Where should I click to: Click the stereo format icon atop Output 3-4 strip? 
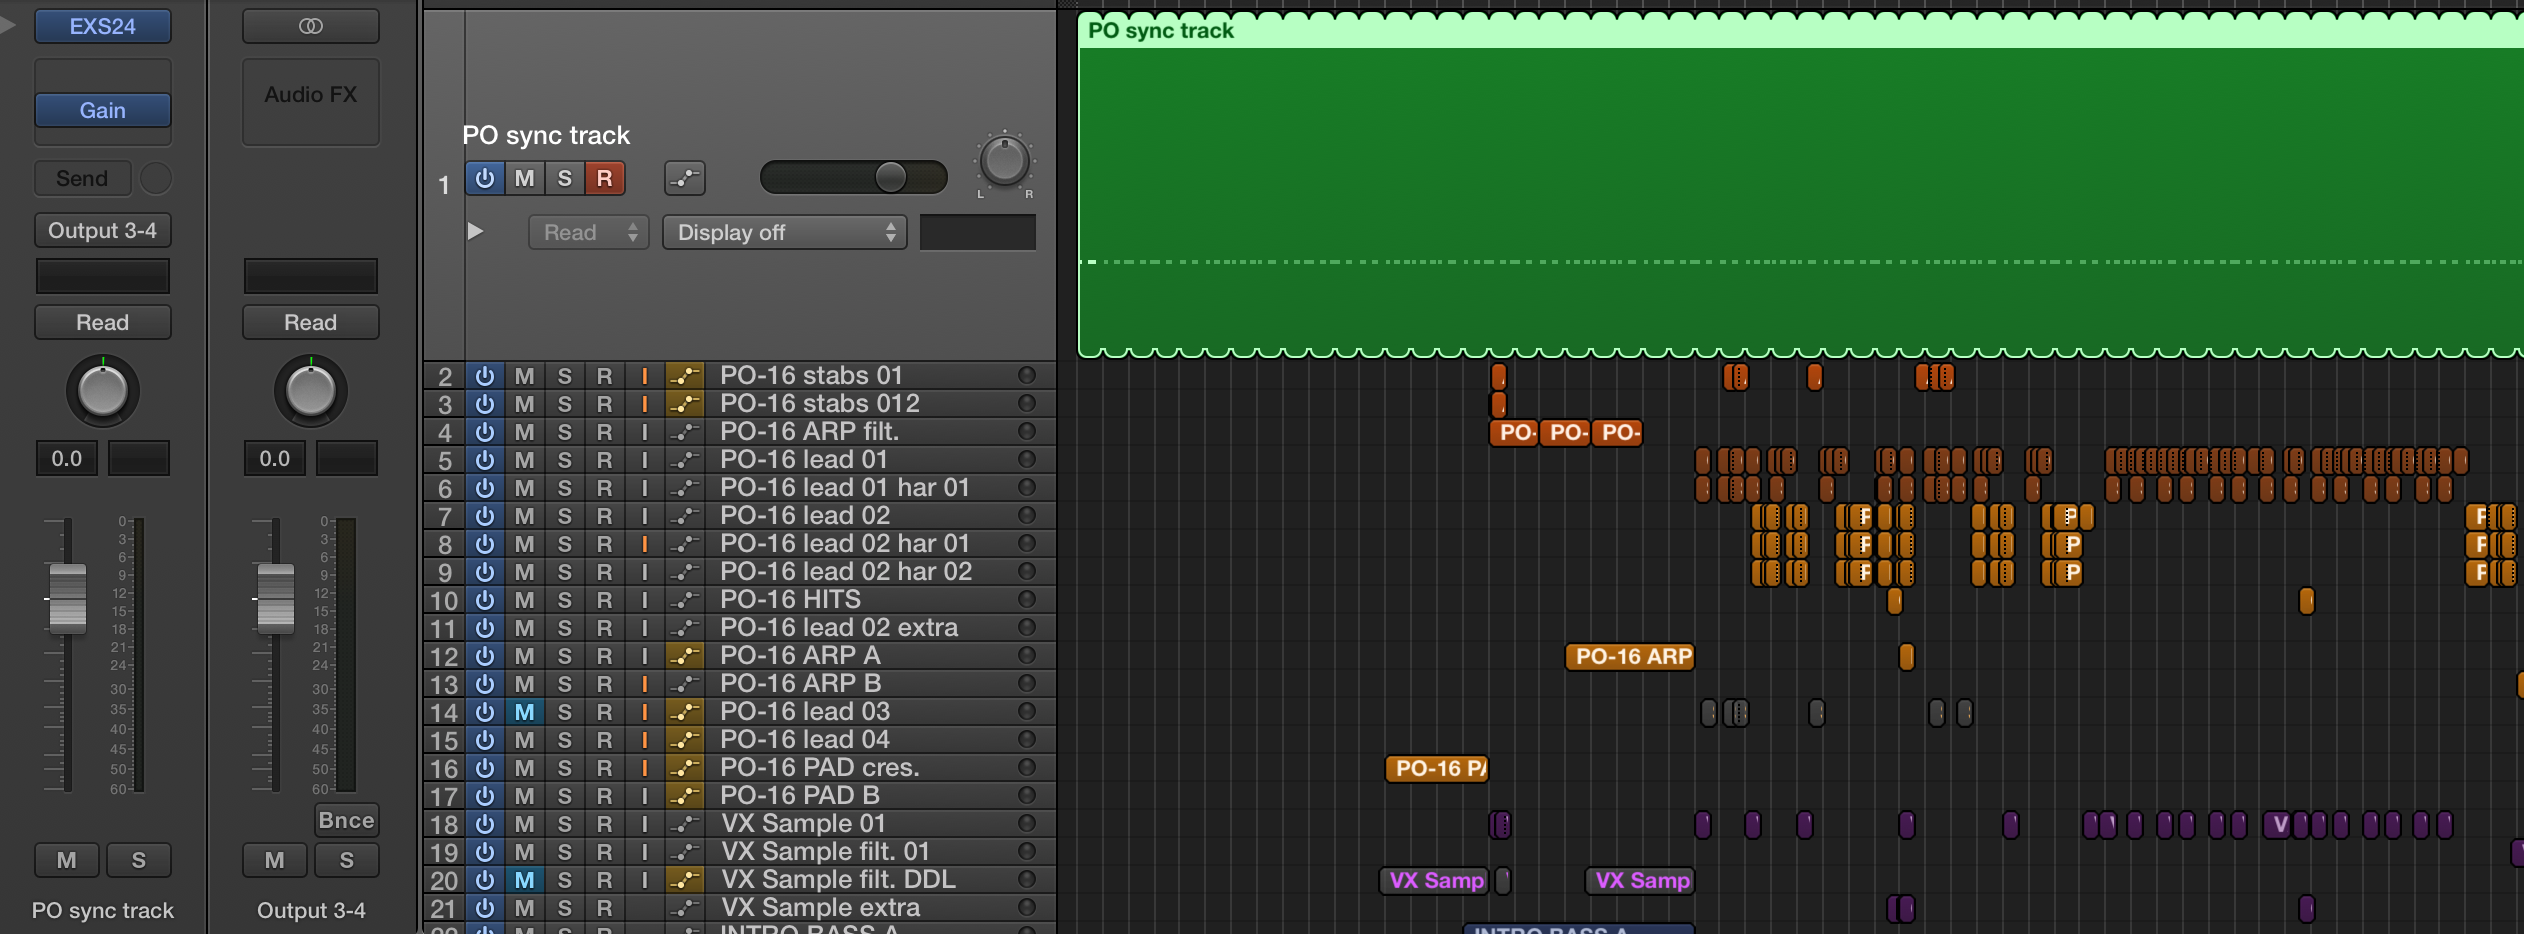(x=310, y=26)
